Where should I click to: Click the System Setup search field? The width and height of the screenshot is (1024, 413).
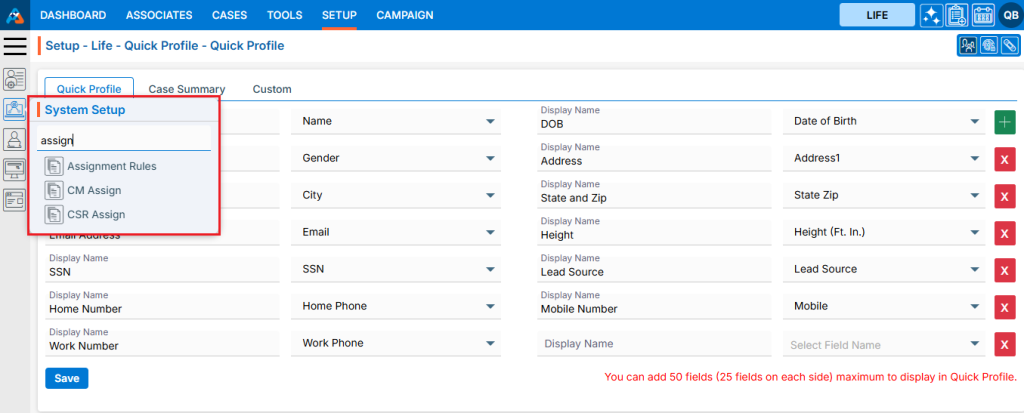[124, 141]
